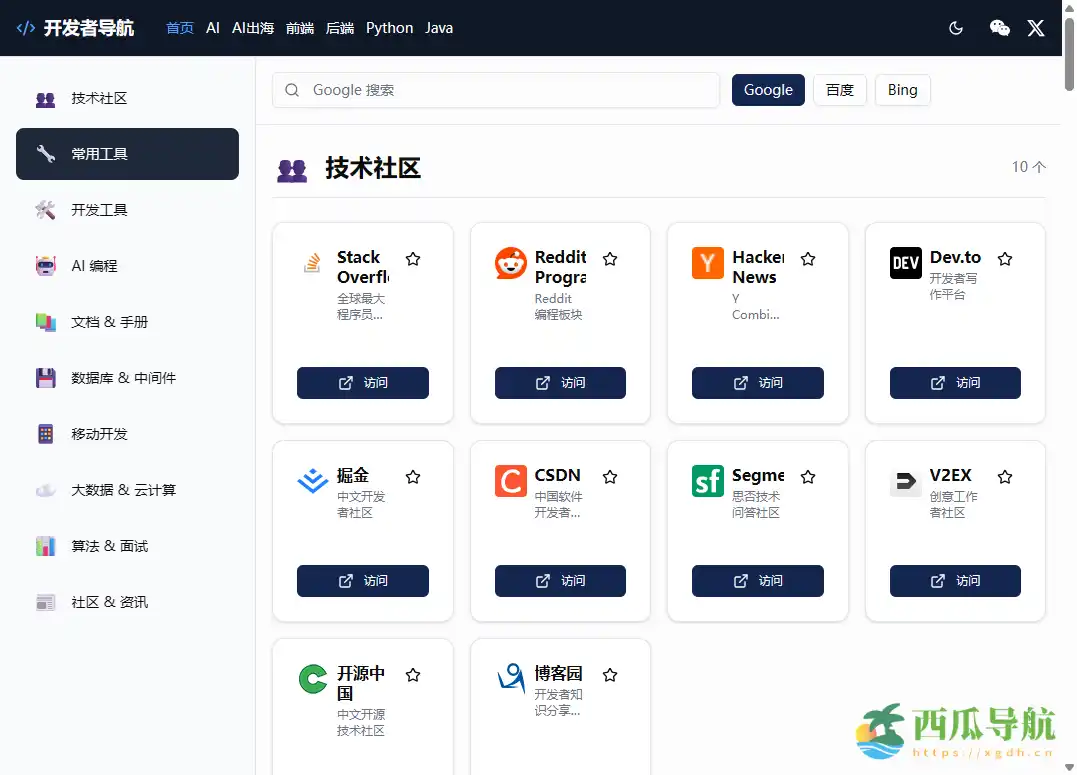Screen dimensions: 1077x775
Task: Click the Stack Overflow card icon
Action: click(x=314, y=263)
